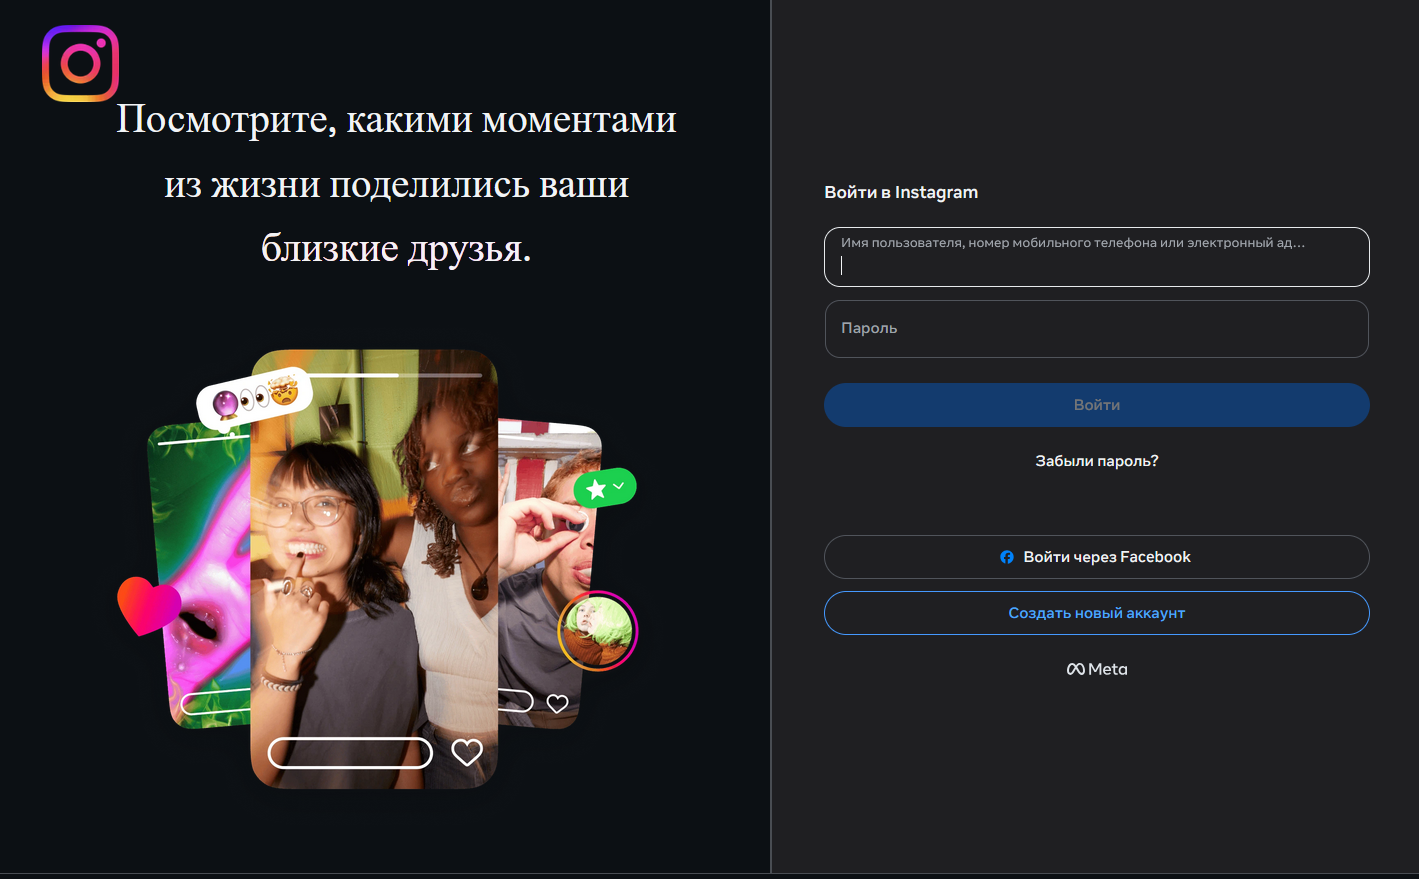This screenshot has height=879, width=1419.
Task: Click the green star close-friends badge
Action: (605, 488)
